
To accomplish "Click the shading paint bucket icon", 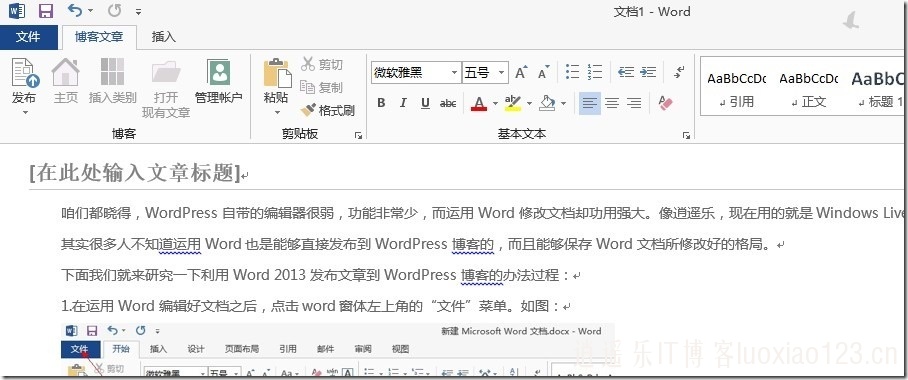I will coord(547,103).
